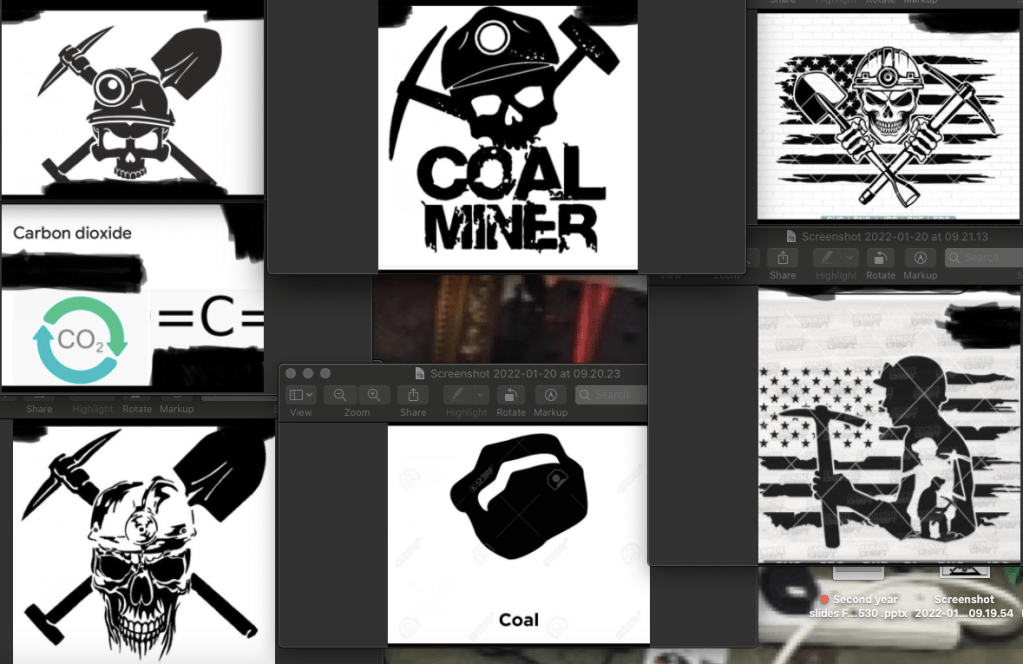
Task: Rotate the image in the 09.21.13 window
Action: point(881,258)
